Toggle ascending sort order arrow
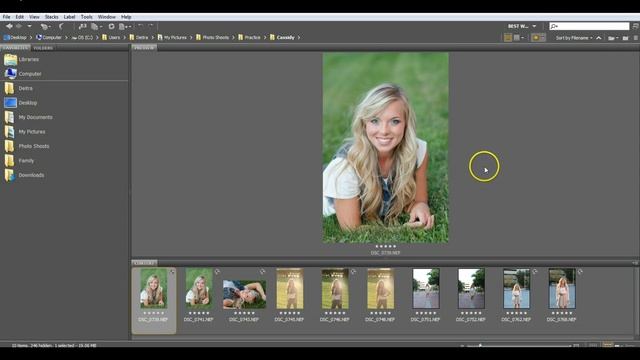The height and width of the screenshot is (360, 640). click(x=599, y=38)
